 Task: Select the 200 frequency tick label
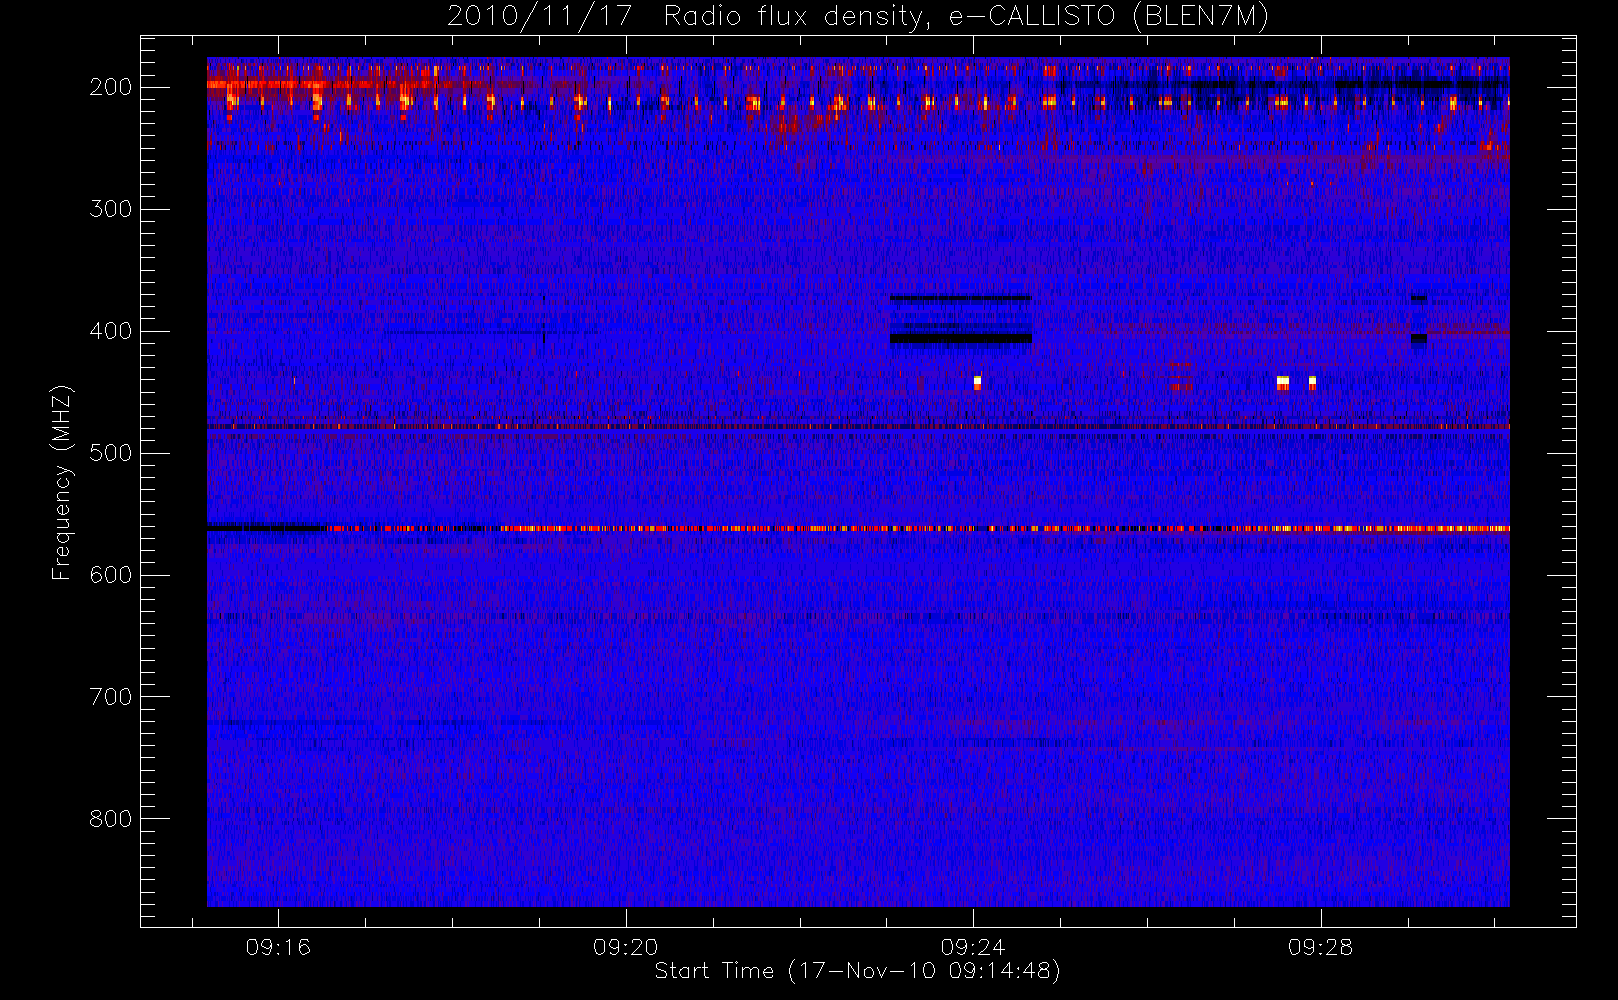coord(110,87)
